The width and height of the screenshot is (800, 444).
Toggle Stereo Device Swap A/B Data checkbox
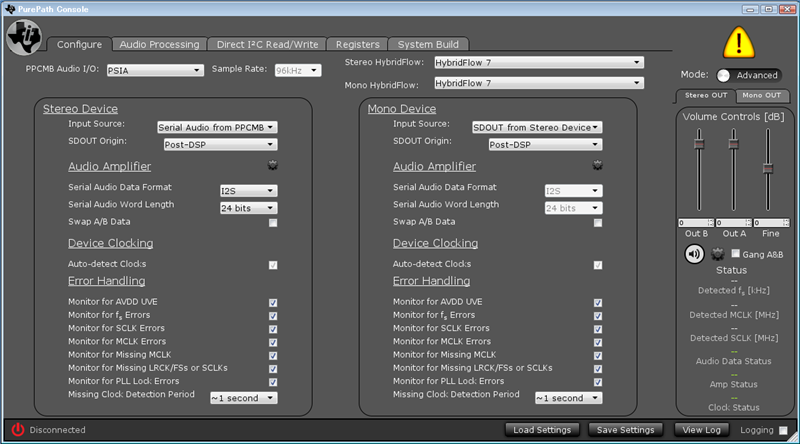(273, 223)
